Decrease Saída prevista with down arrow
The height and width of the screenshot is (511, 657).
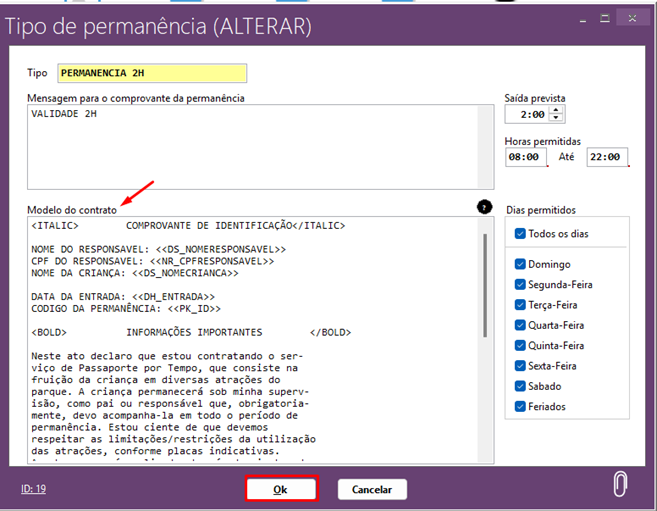pyautogui.click(x=556, y=119)
